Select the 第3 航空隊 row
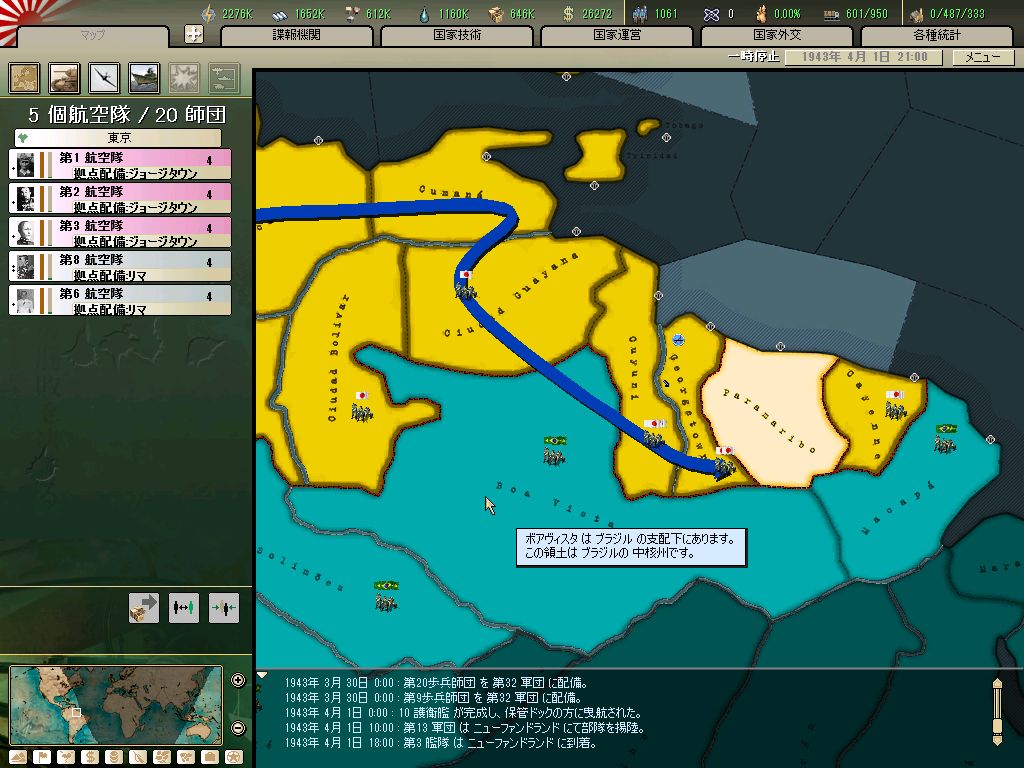Viewport: 1024px width, 768px height. point(120,232)
